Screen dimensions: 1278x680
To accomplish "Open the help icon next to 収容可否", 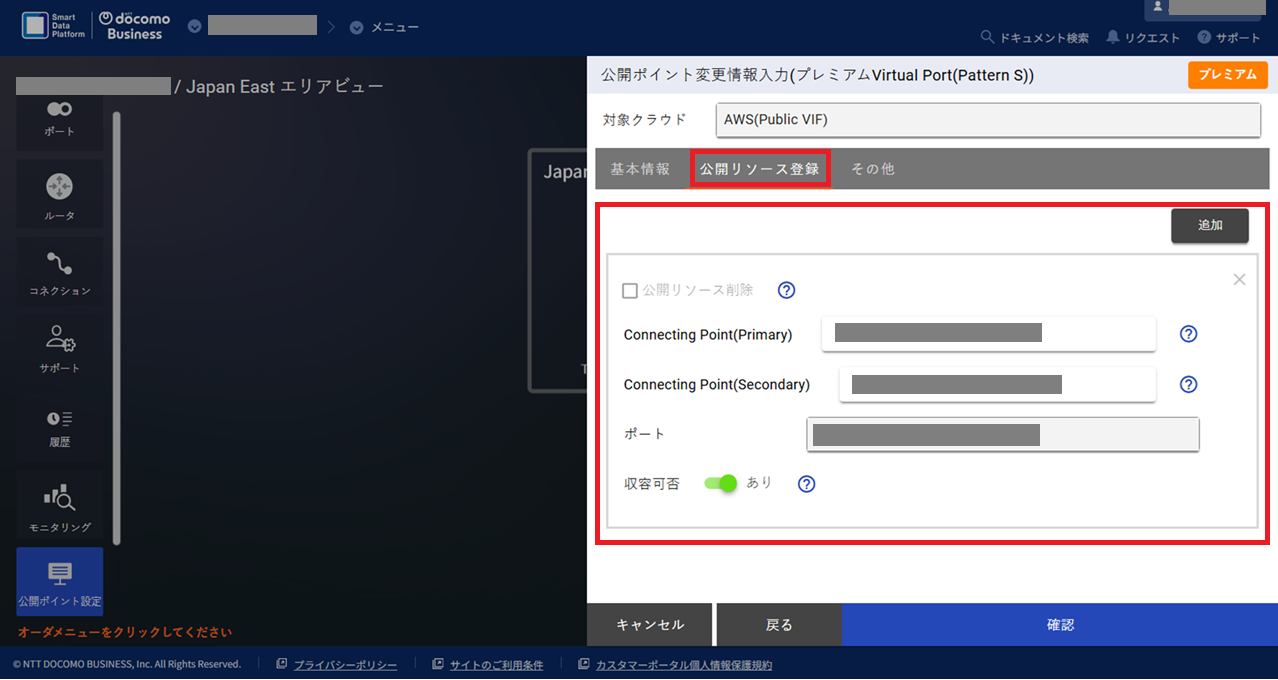I will (806, 483).
